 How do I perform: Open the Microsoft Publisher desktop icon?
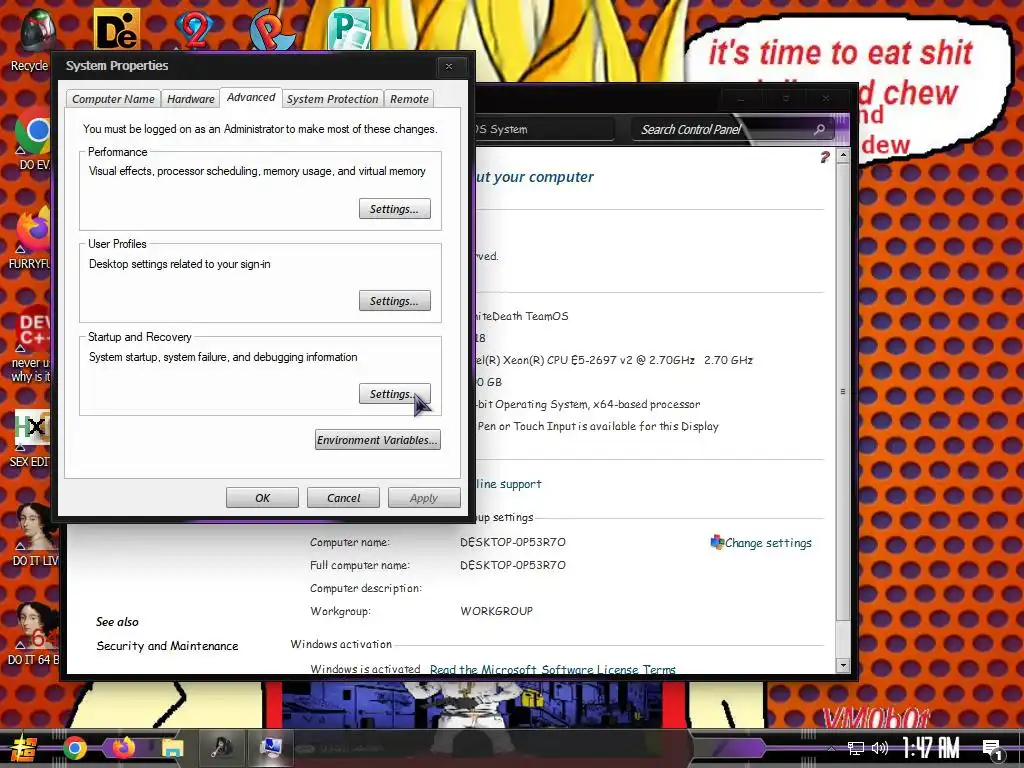(x=349, y=29)
